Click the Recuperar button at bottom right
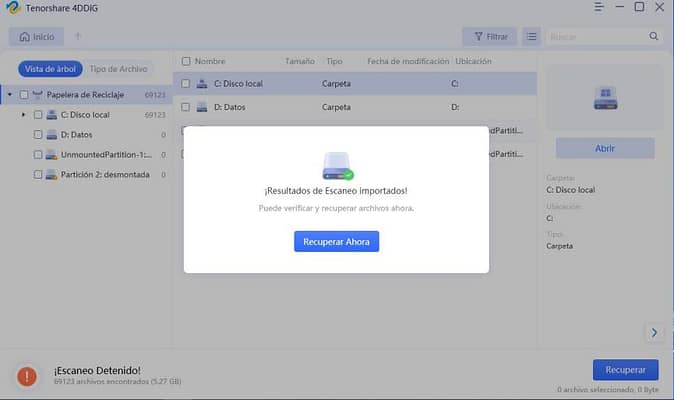This screenshot has height=400, width=674. pyautogui.click(x=625, y=370)
